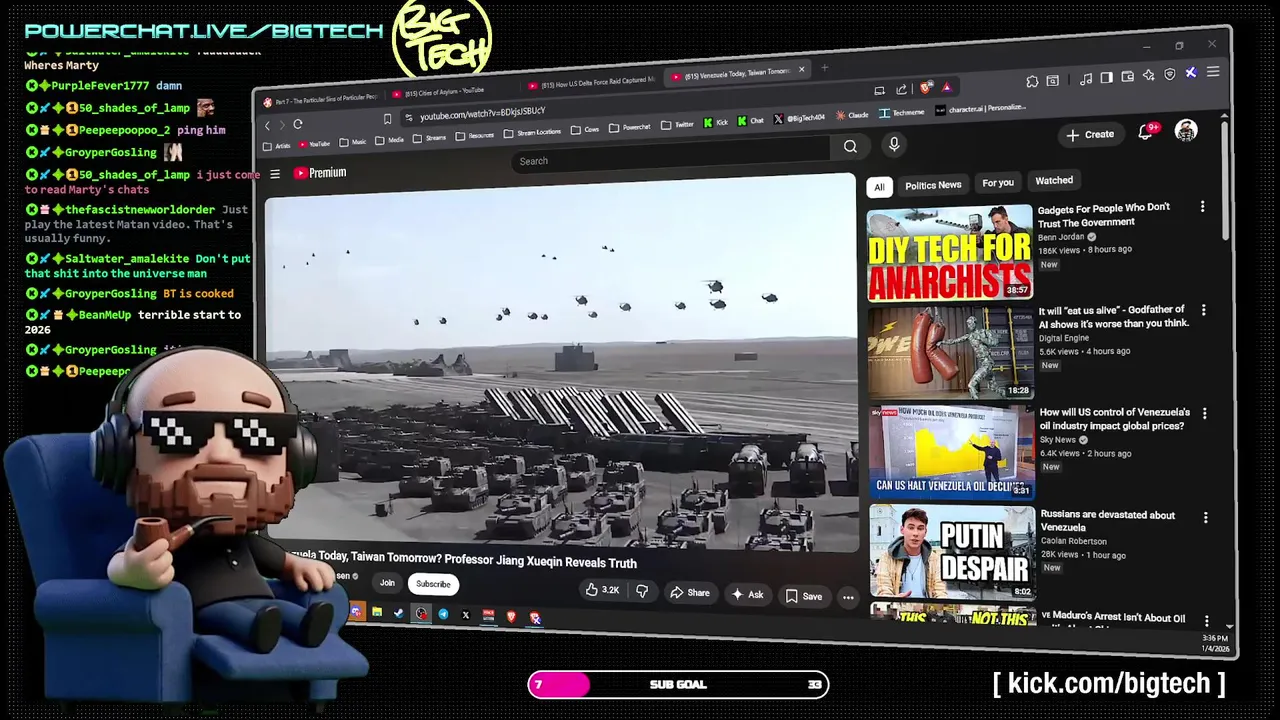Screen dimensions: 1280x720
Task: Go back in browser history
Action: pyautogui.click(x=267, y=125)
